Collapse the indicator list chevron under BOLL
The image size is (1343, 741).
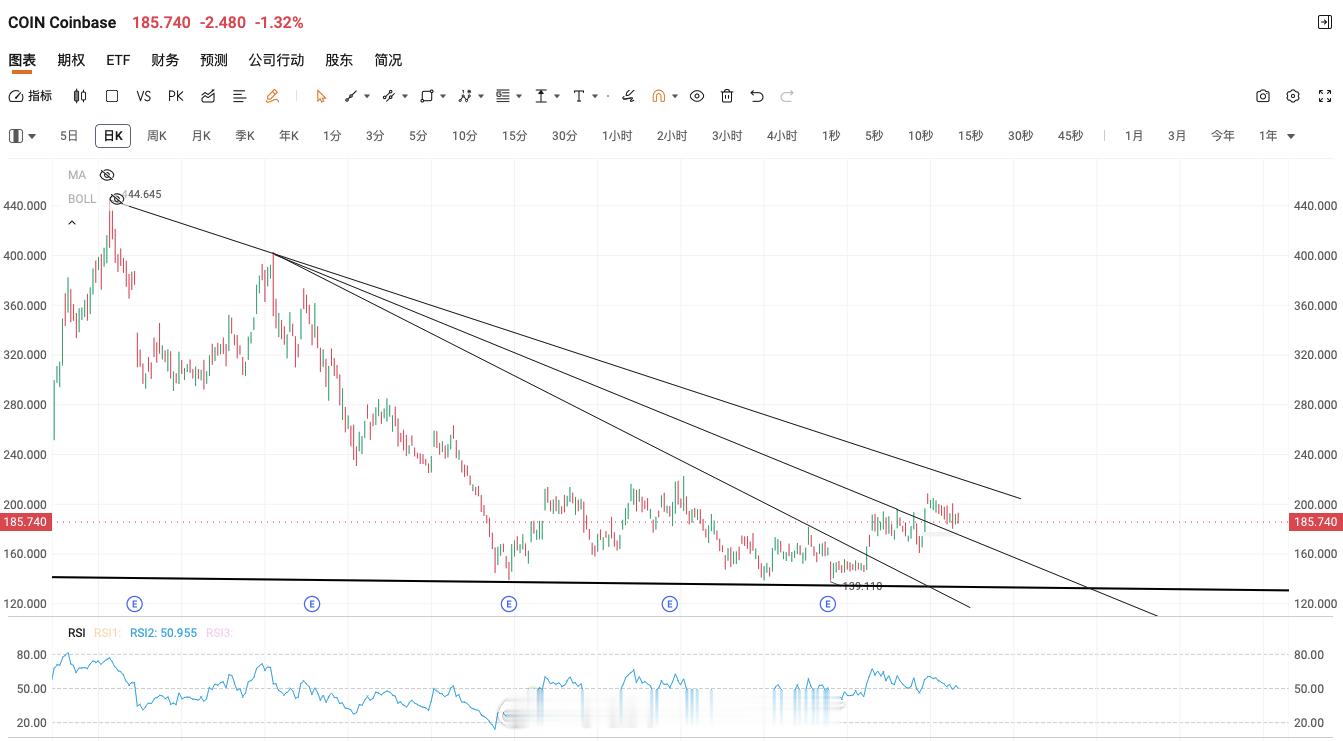tap(72, 223)
